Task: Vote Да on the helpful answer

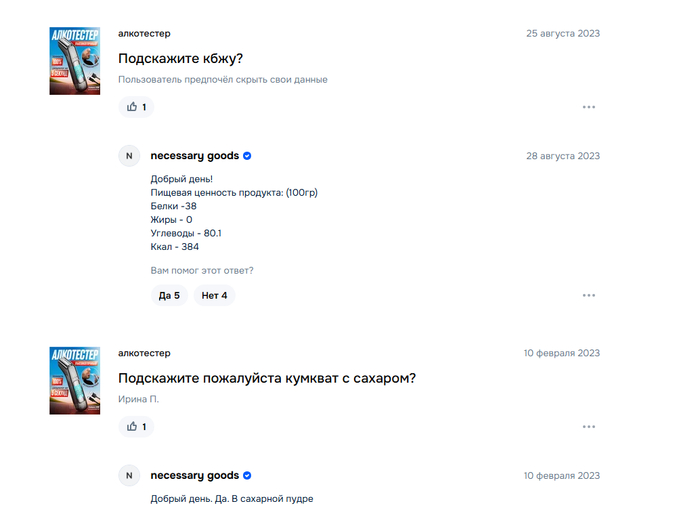Action: tap(169, 295)
